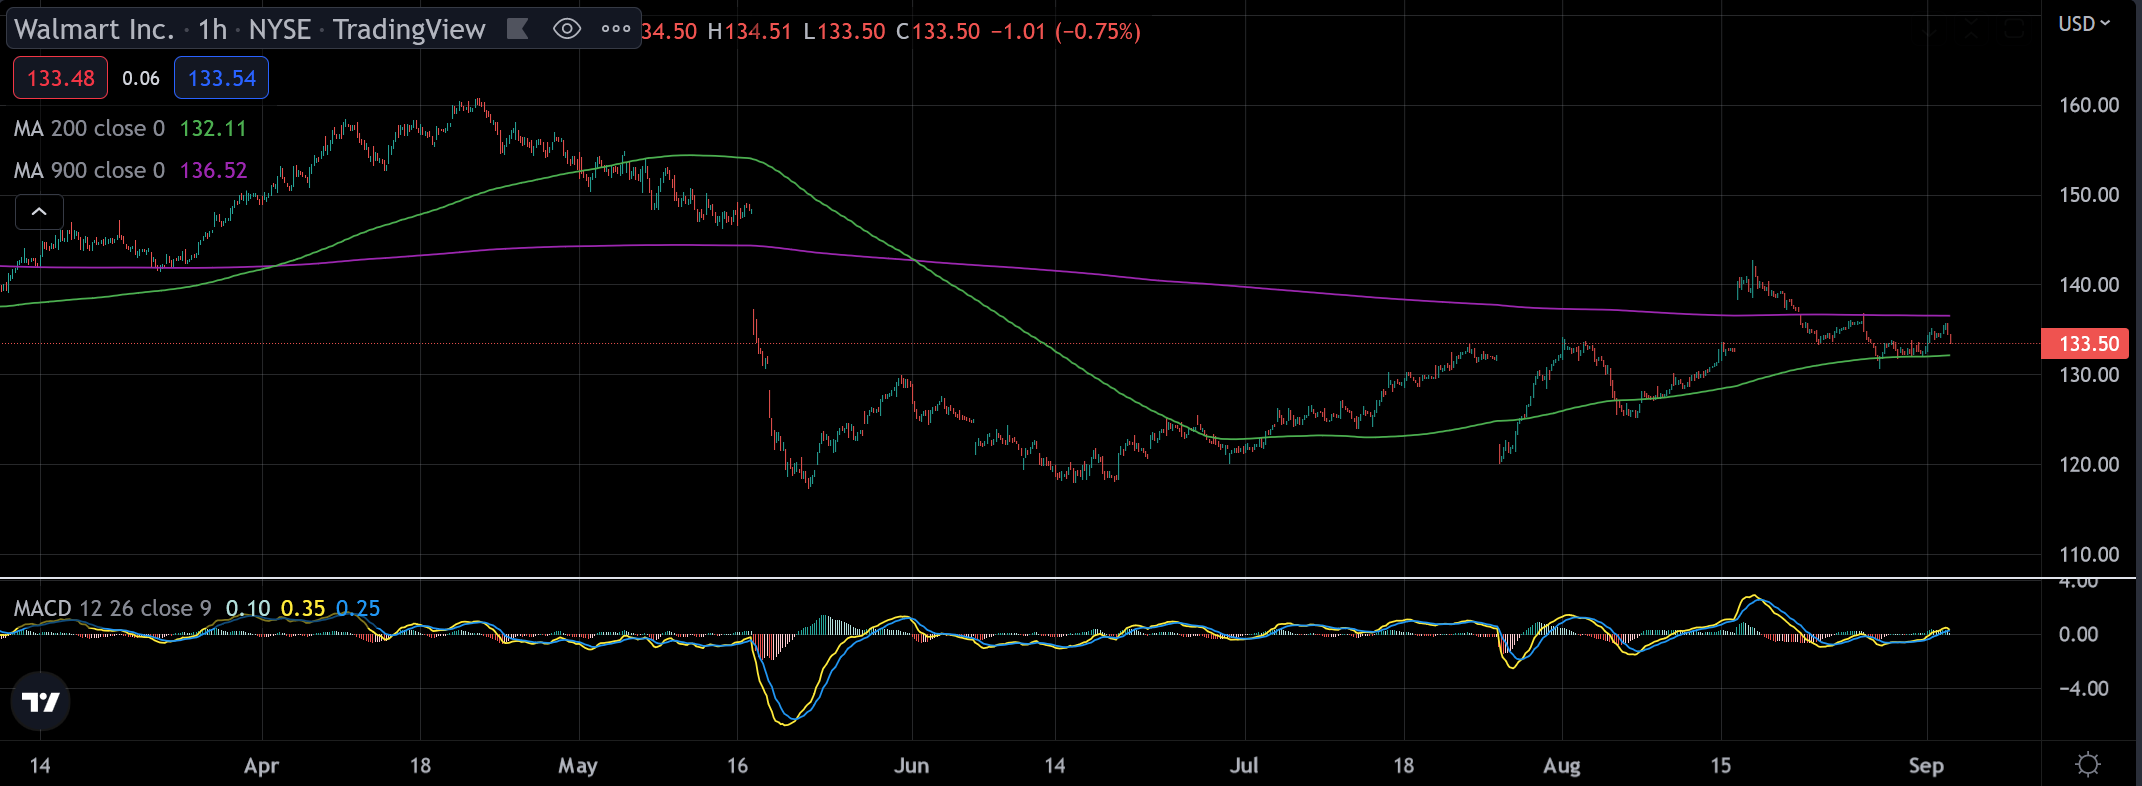Click the MA 900 value 136.52
Viewport: 2142px width, 786px height.
(x=213, y=170)
